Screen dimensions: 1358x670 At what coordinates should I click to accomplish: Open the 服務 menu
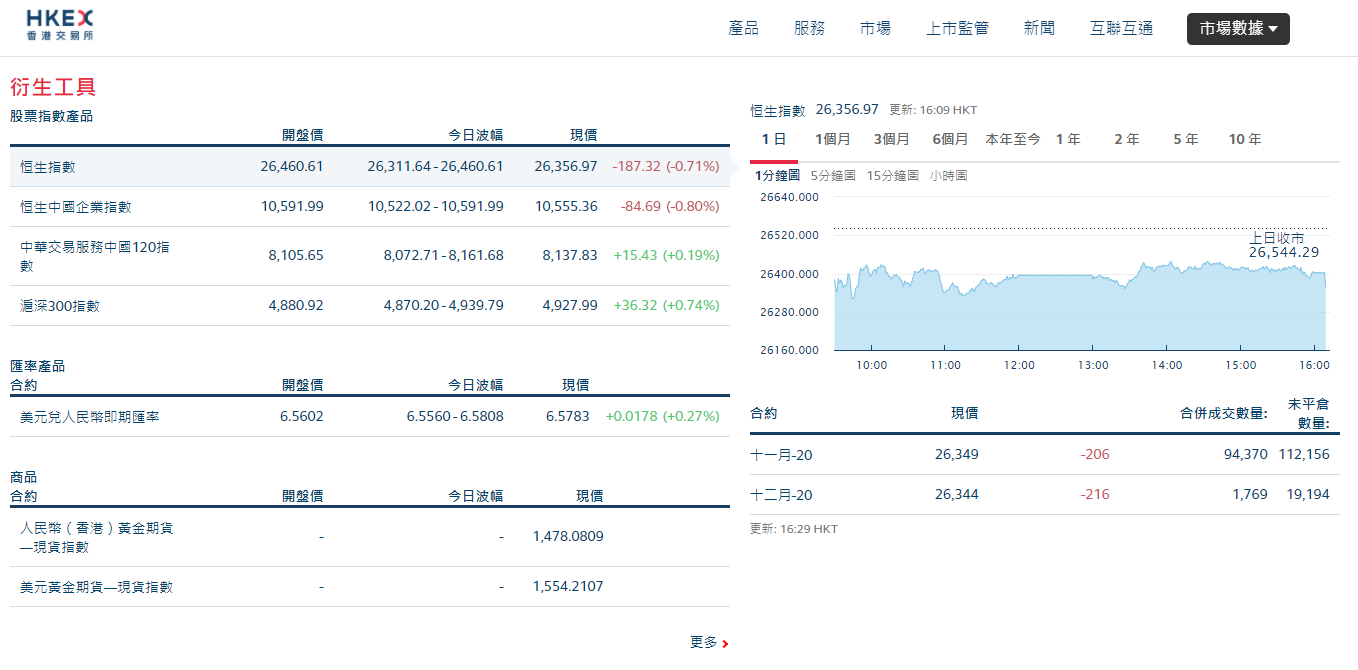[x=809, y=28]
